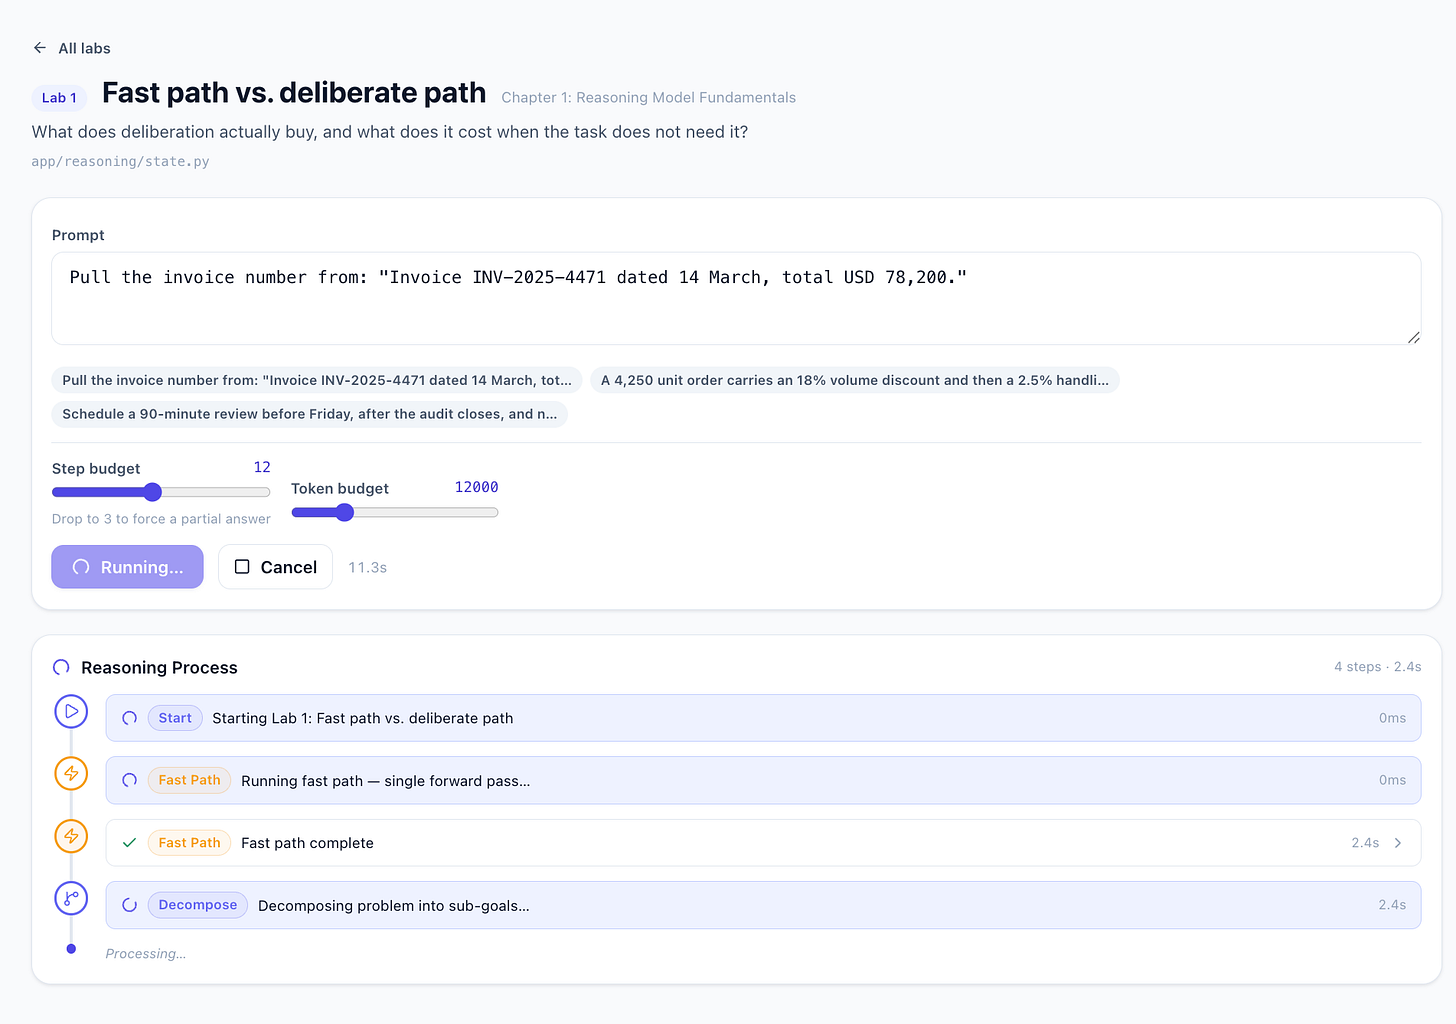Click Chapter 1: Reasoning Model Fundamentals text

tap(649, 97)
